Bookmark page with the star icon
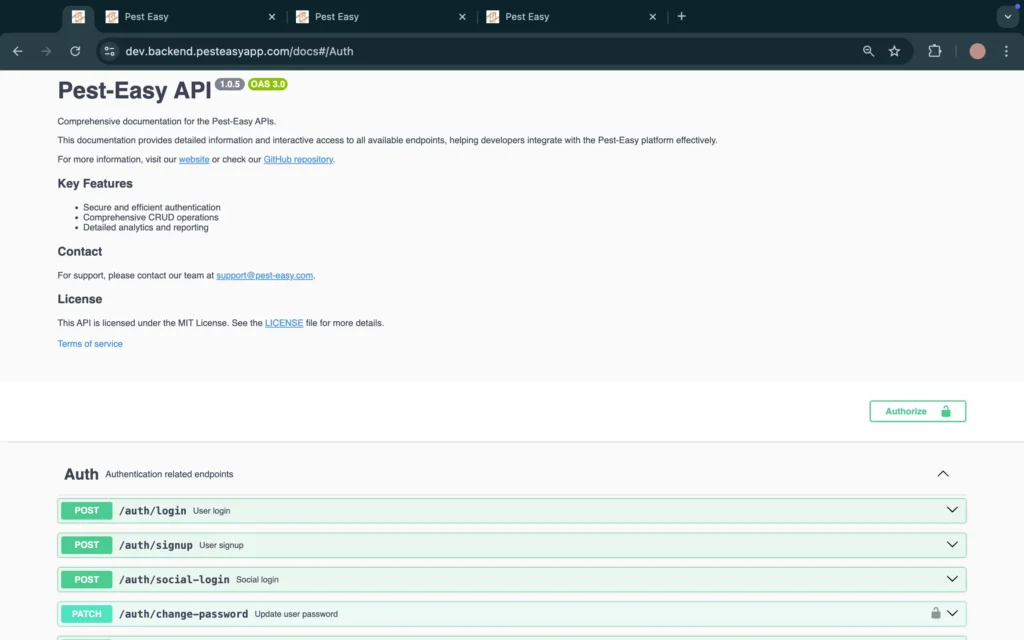The image size is (1024, 640). pyautogui.click(x=894, y=51)
